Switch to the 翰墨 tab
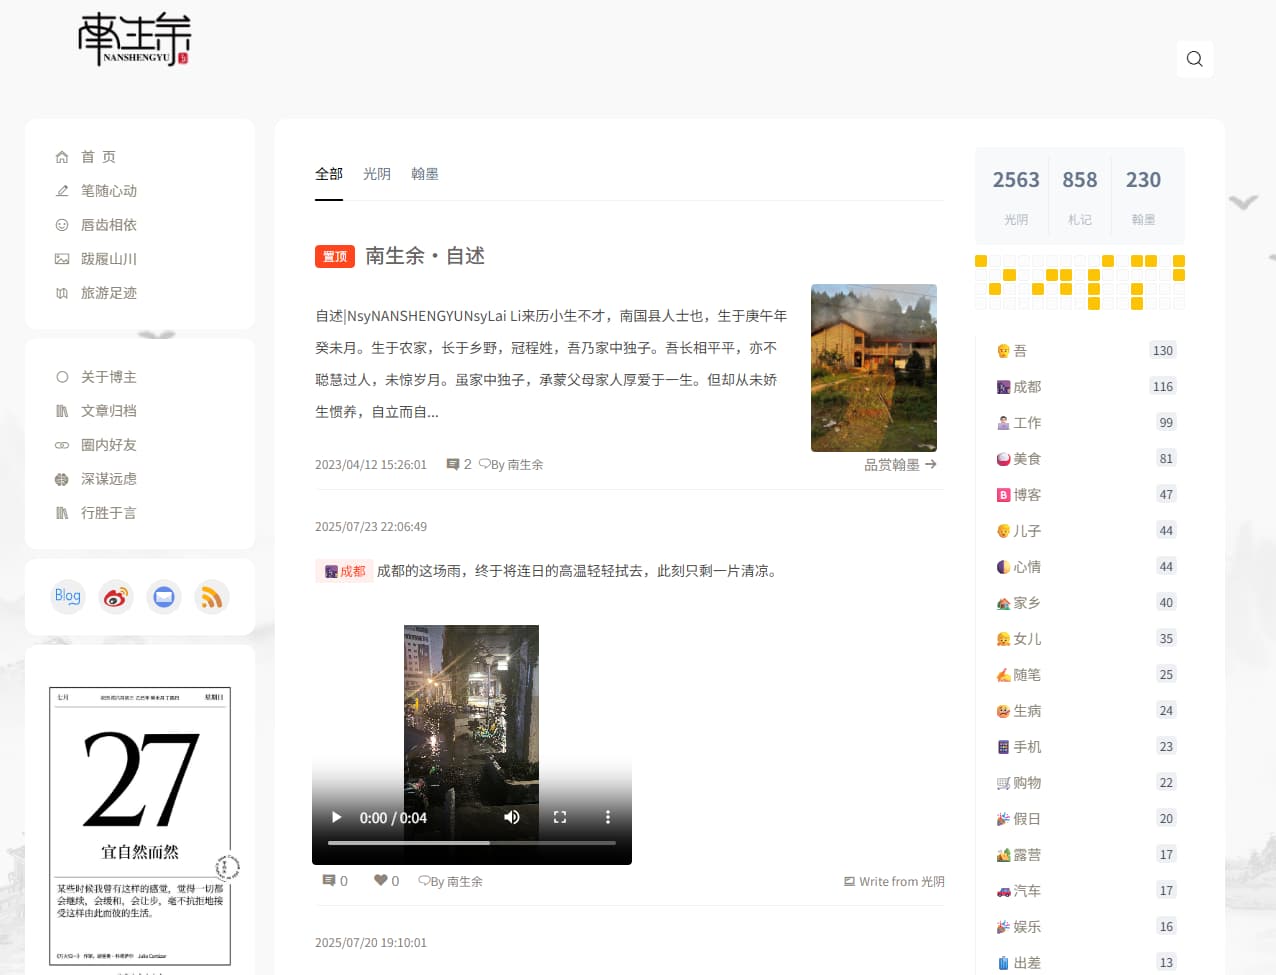Viewport: 1276px width, 975px height. pyautogui.click(x=425, y=174)
